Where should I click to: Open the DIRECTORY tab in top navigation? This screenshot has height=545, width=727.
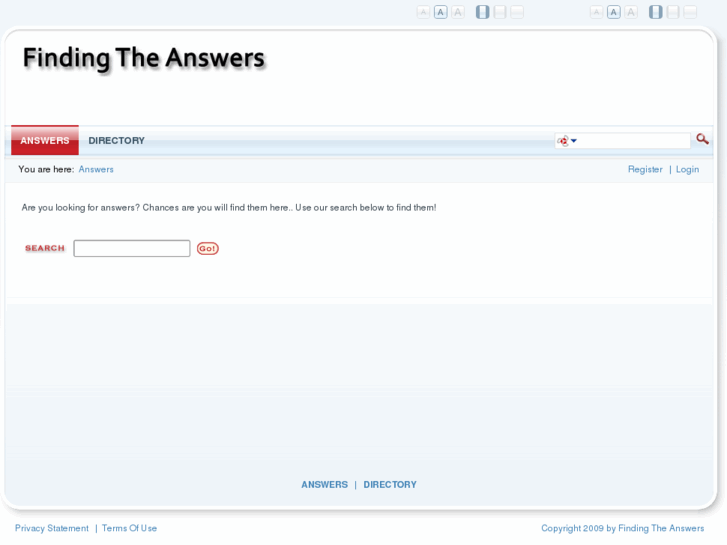[116, 141]
